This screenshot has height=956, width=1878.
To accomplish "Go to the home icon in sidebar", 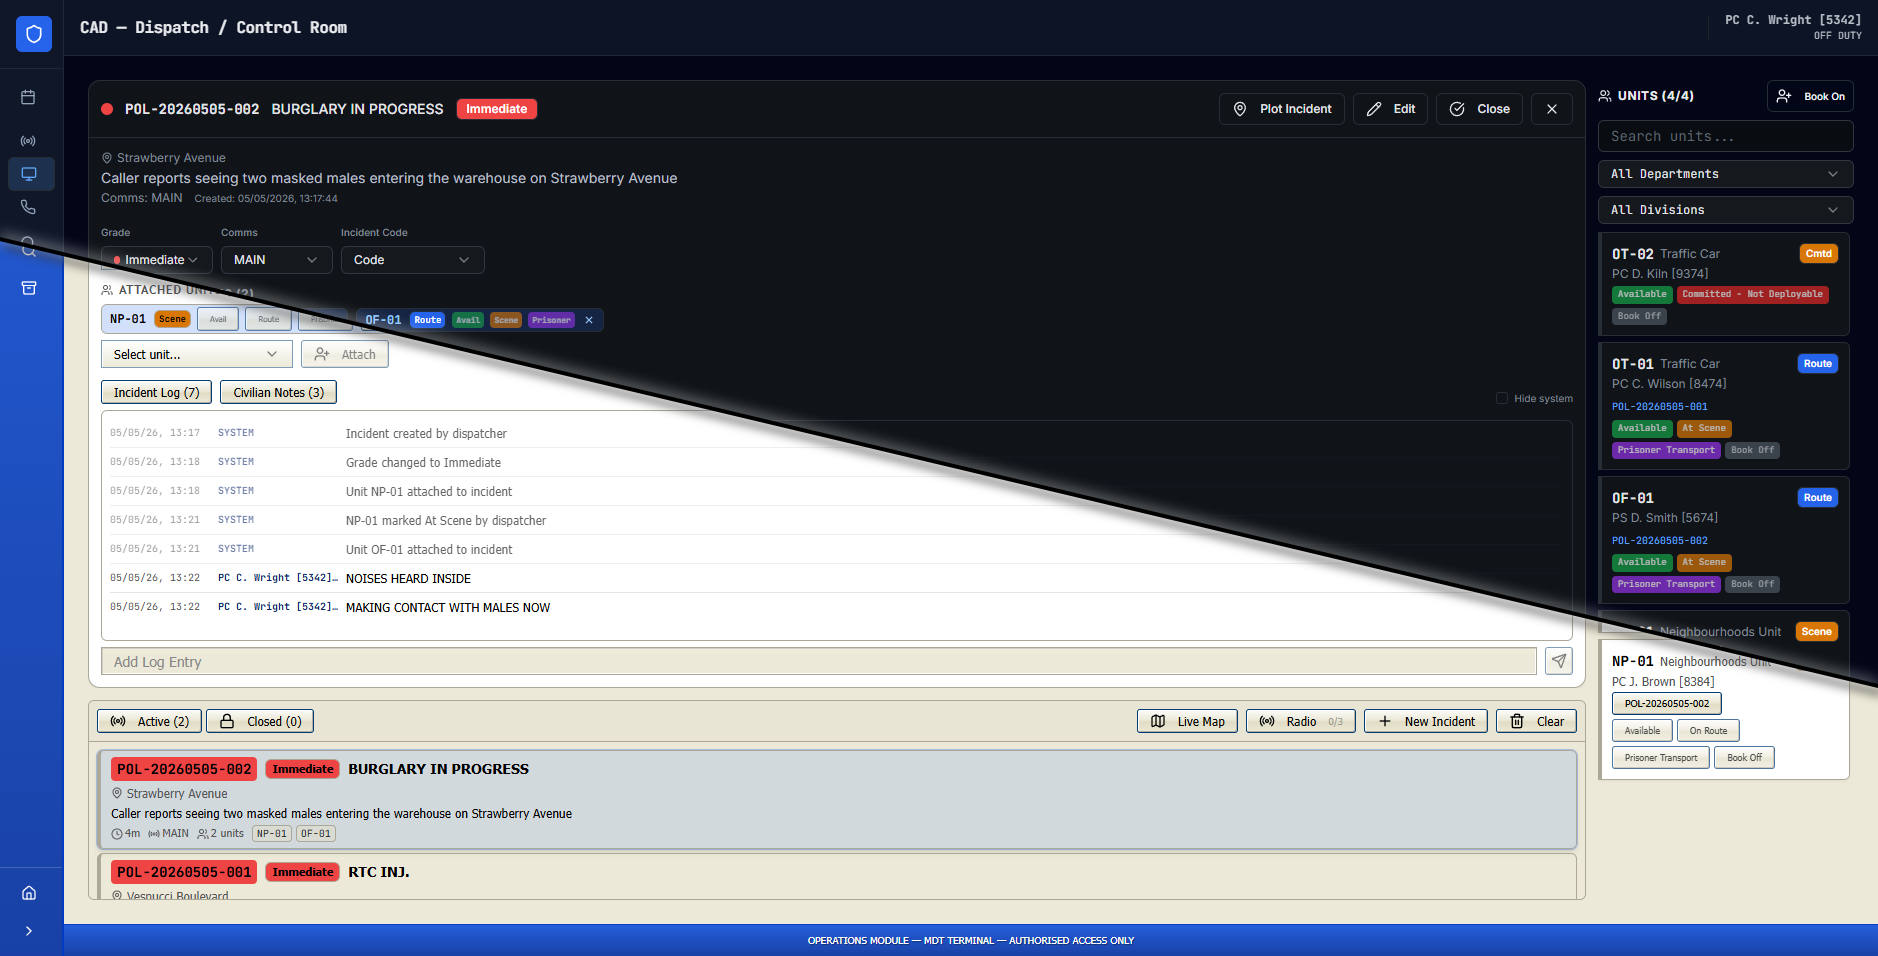I will 29,893.
